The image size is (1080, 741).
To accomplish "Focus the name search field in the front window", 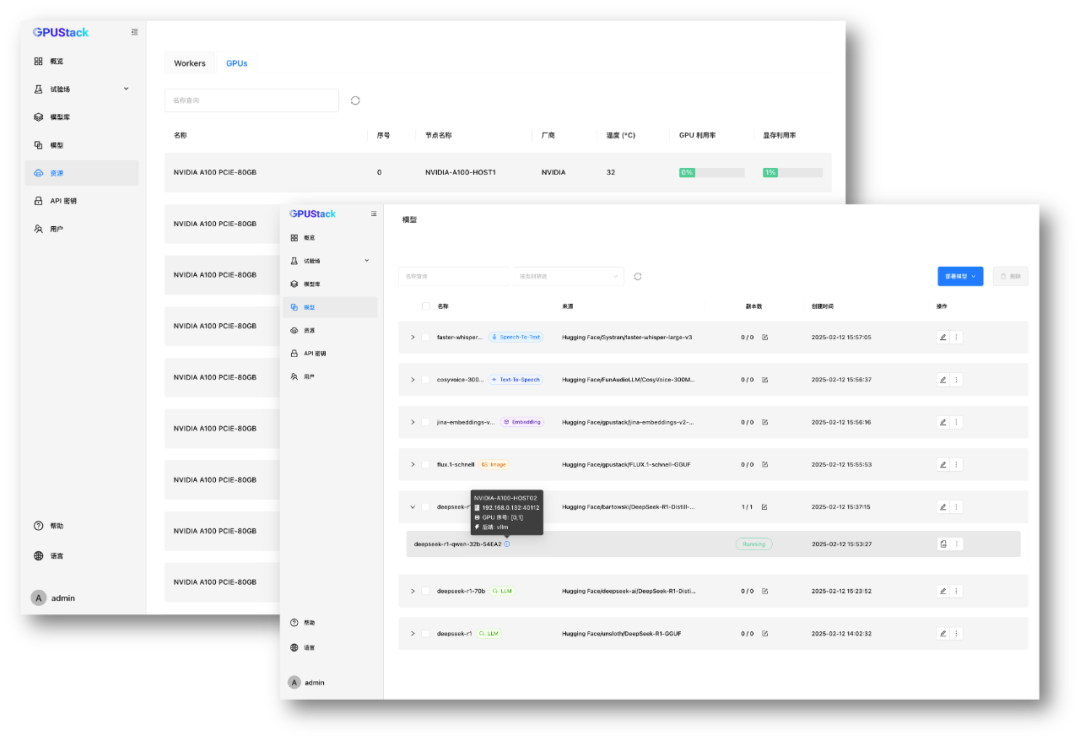I will click(x=455, y=276).
